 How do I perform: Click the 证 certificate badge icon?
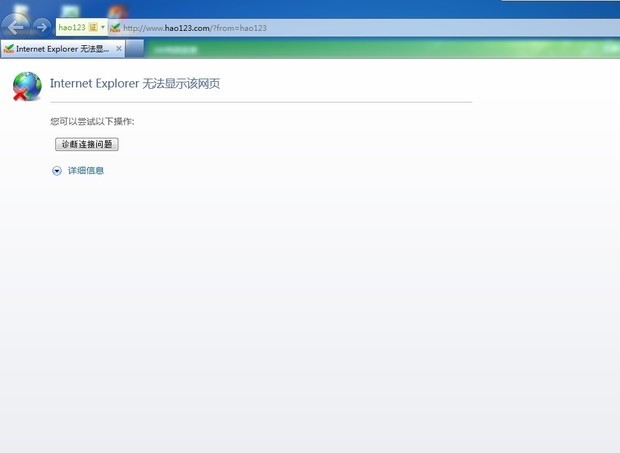[93, 27]
